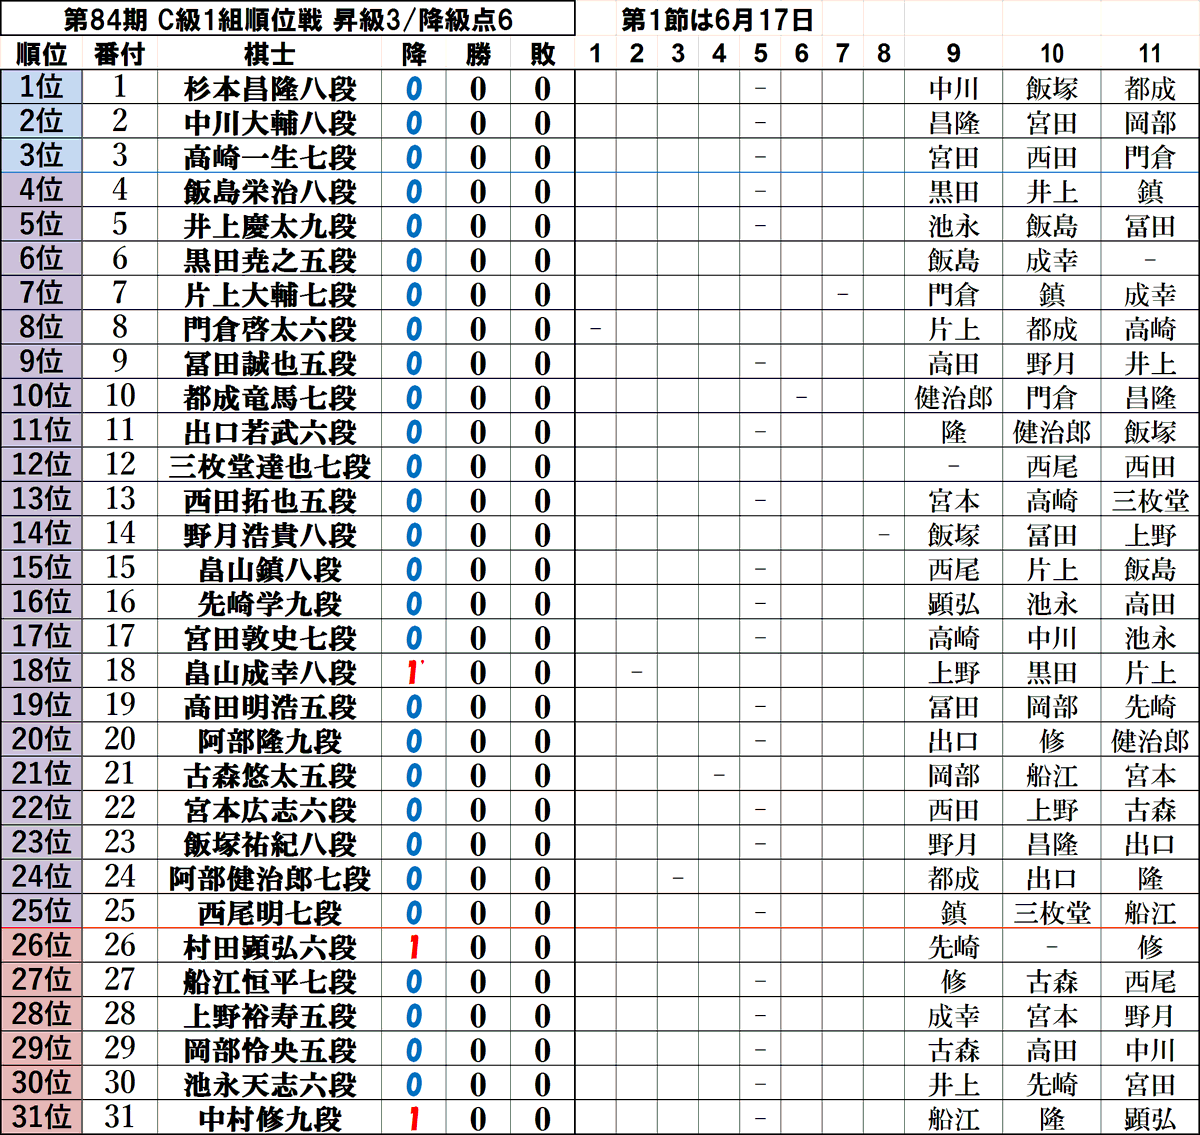Viewport: 1200px width, 1135px height.
Task: Select player name 船江恒平七段
Action: (270, 981)
